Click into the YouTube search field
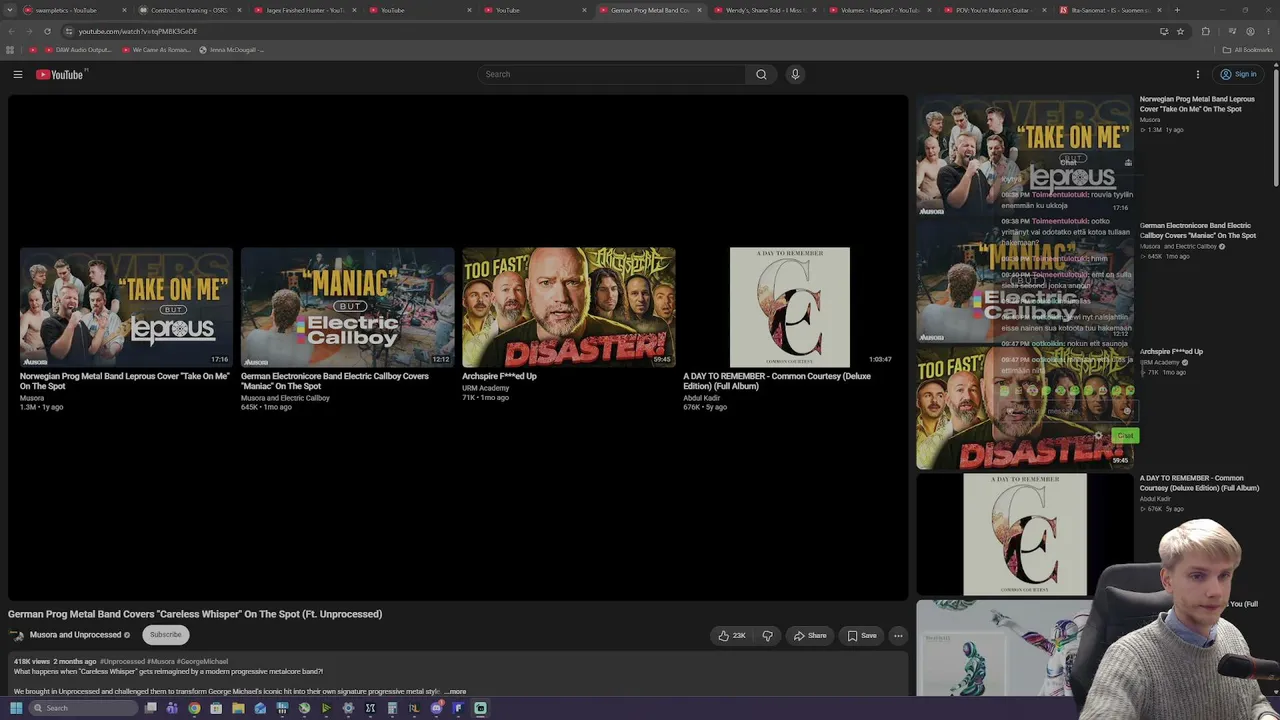 pos(611,74)
